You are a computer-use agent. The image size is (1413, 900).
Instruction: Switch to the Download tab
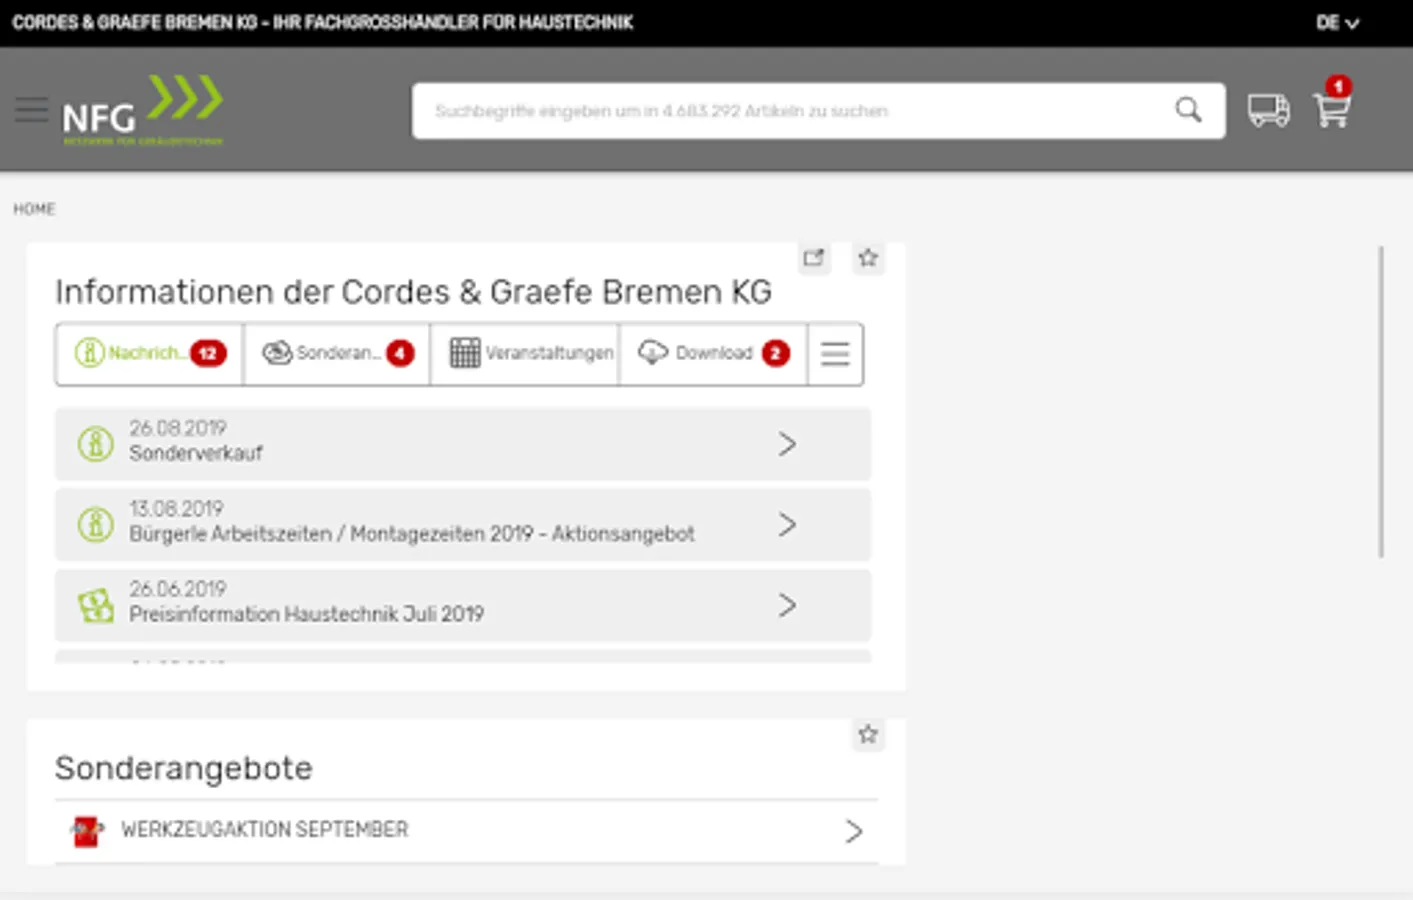coord(713,354)
